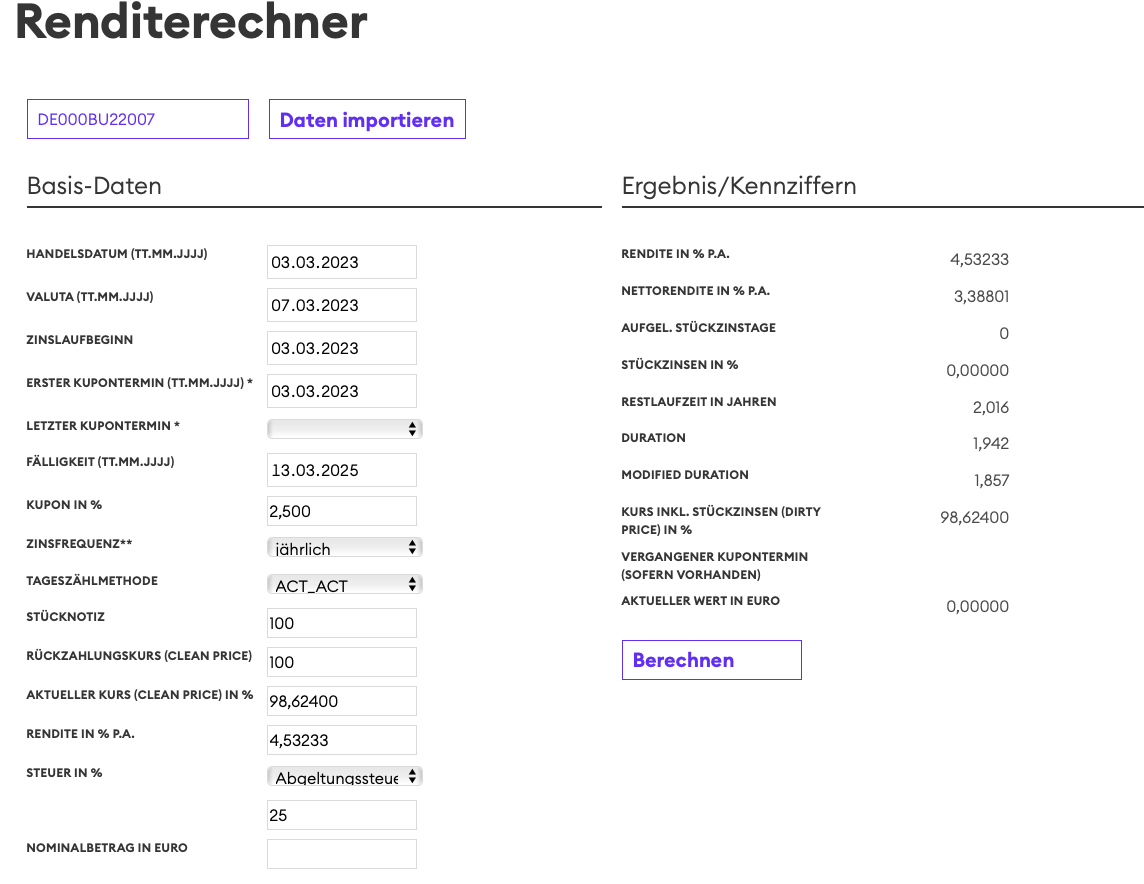The height and width of the screenshot is (884, 1144).
Task: Click the Kupon in % field
Action: 341,511
